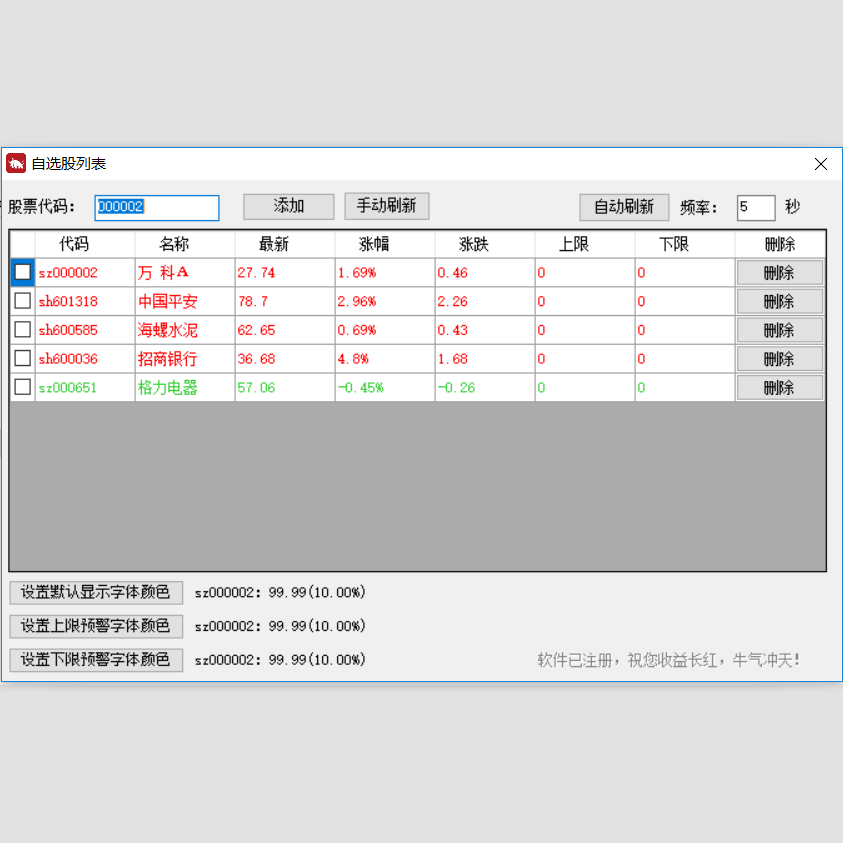Select the sh601318 code cell
Screen dimensions: 843x843
pyautogui.click(x=85, y=301)
